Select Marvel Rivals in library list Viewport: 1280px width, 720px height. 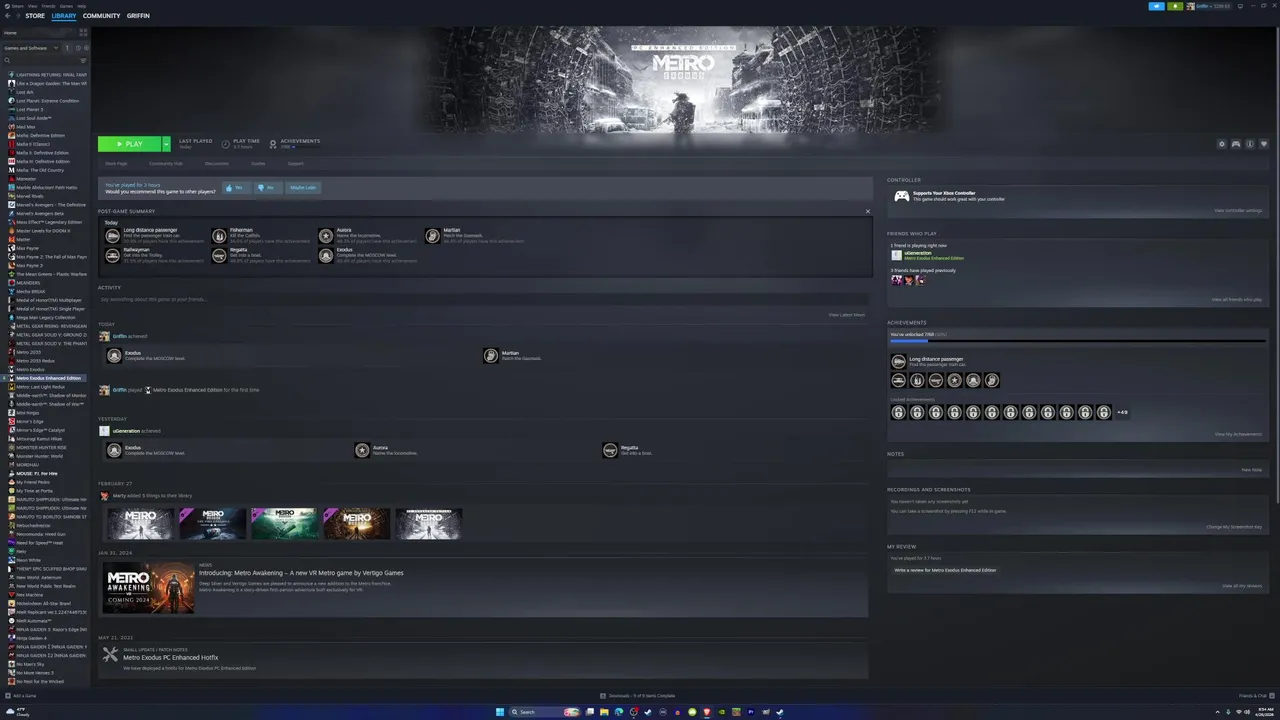[x=29, y=196]
